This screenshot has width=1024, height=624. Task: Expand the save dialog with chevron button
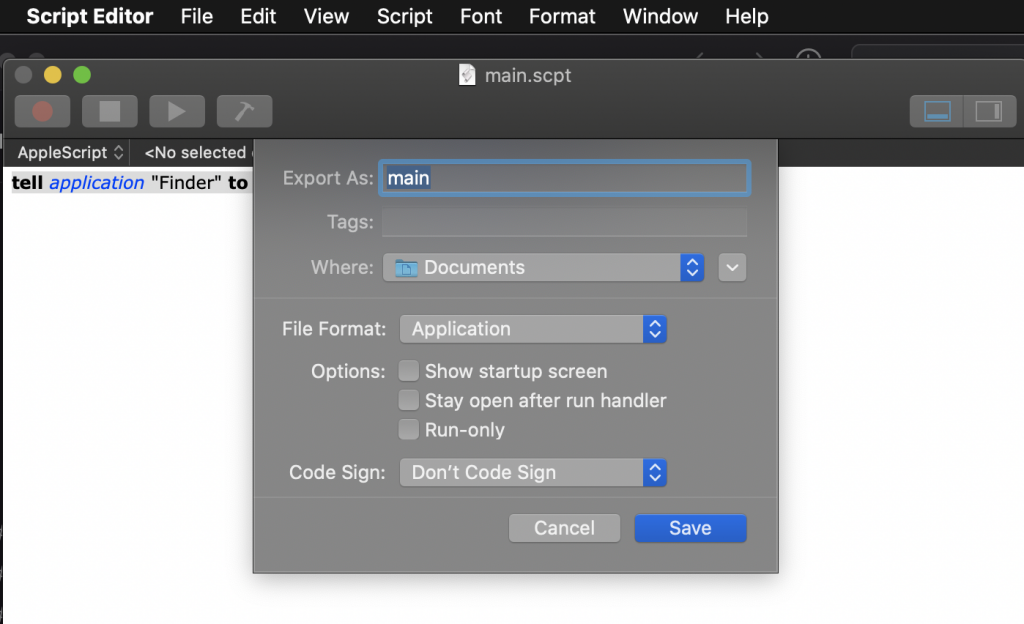pos(732,268)
